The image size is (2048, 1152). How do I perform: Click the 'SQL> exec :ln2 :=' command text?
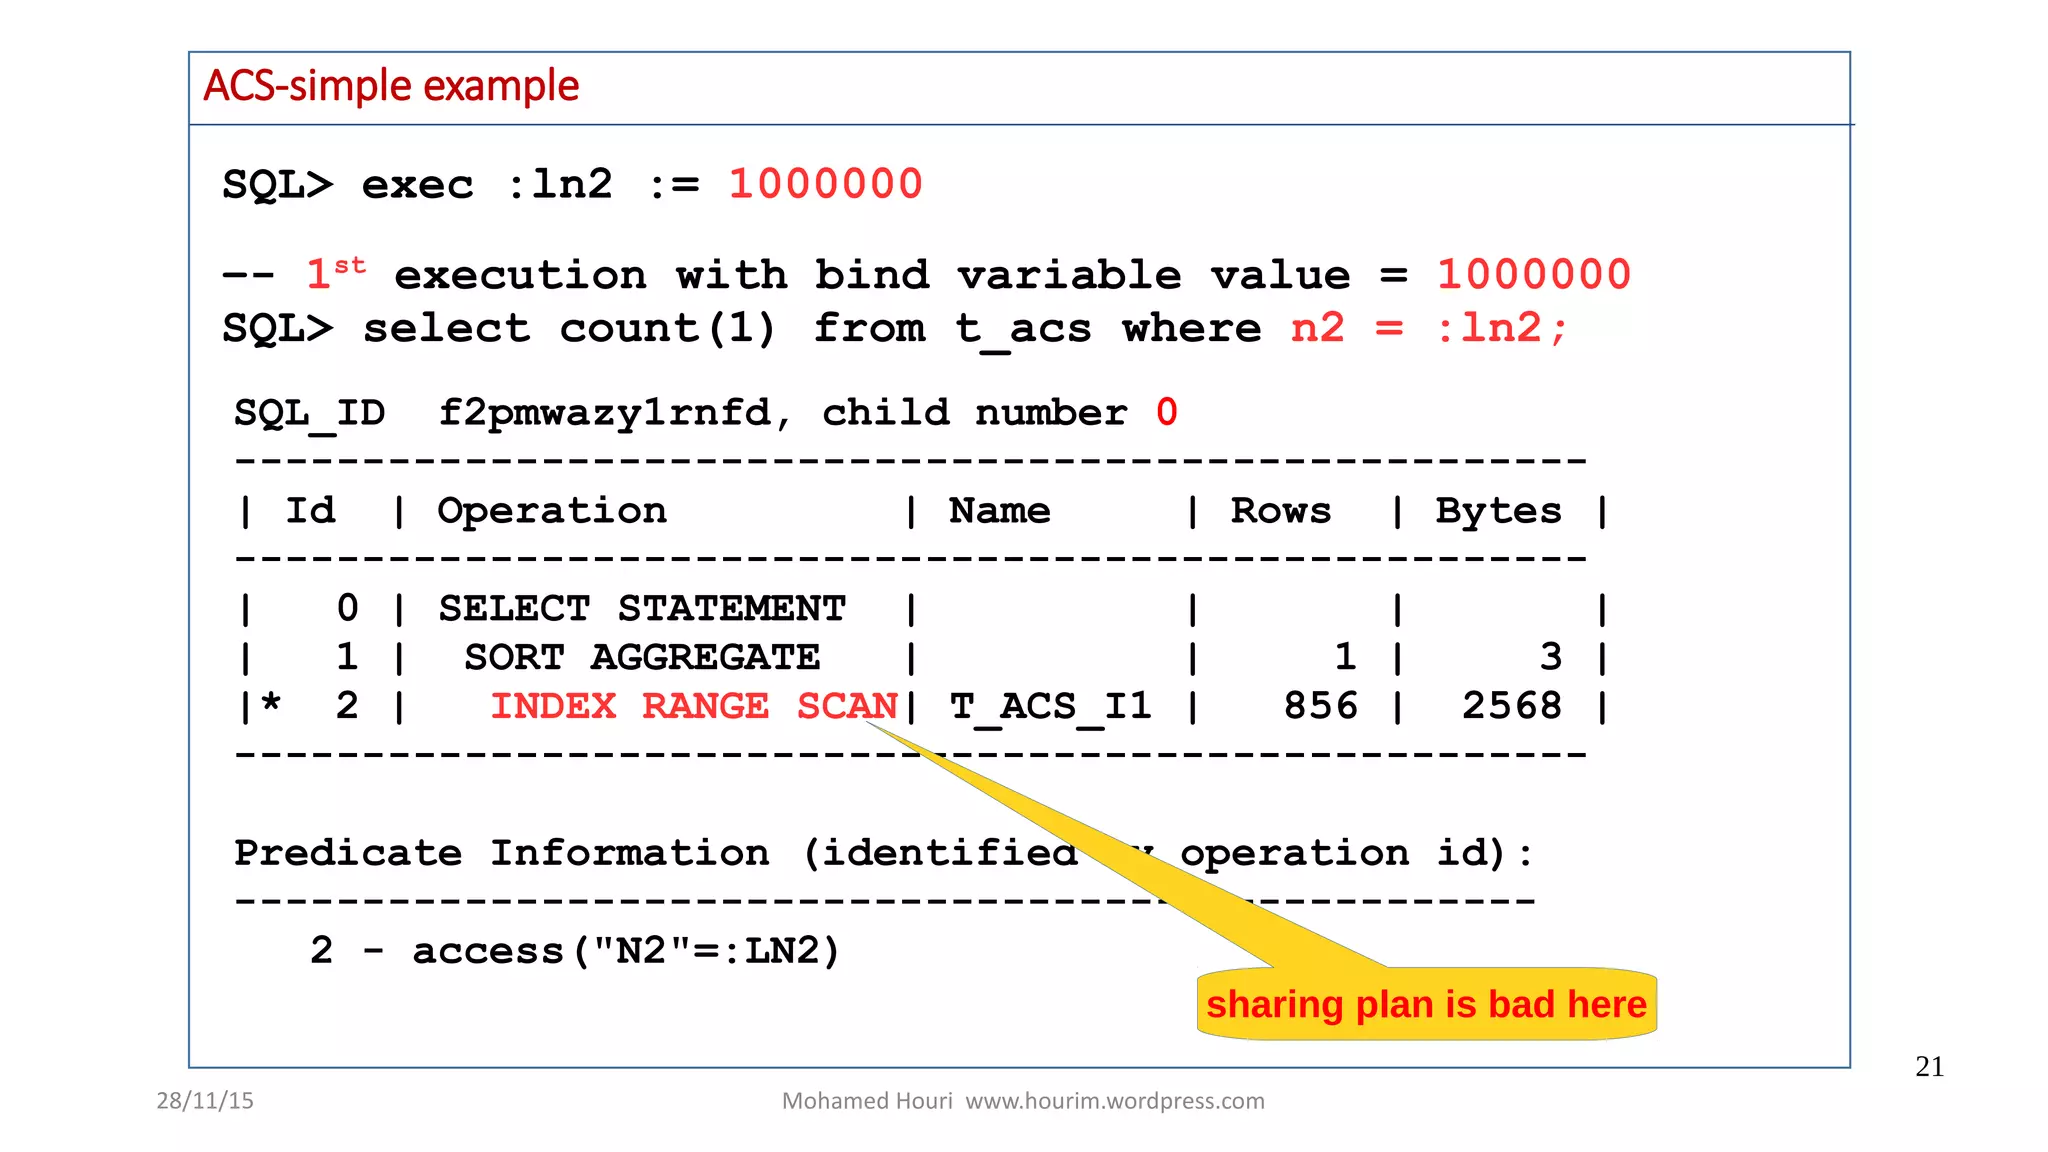click(x=462, y=185)
